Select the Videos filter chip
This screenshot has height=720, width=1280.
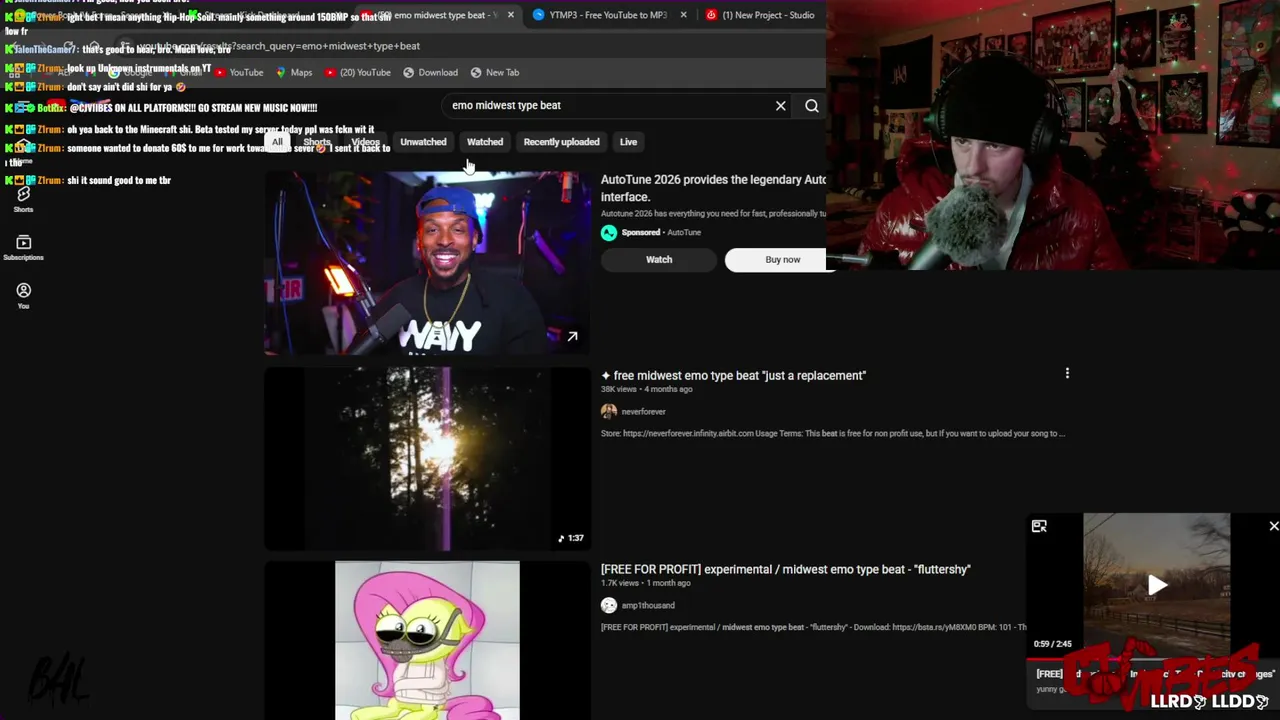[365, 142]
